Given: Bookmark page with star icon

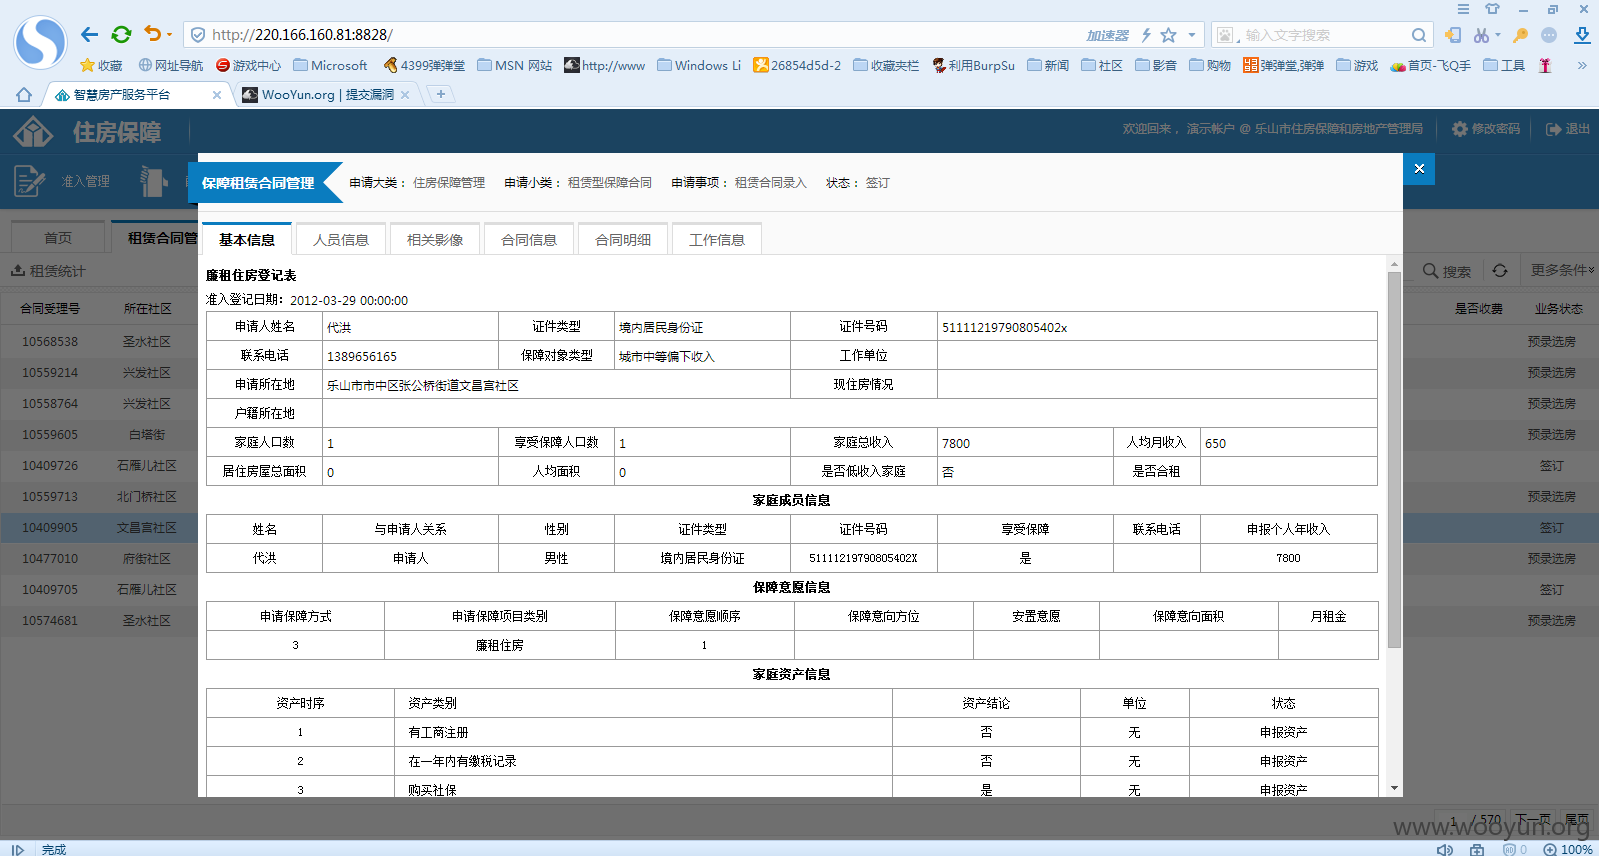Looking at the screenshot, I should coord(1168,35).
